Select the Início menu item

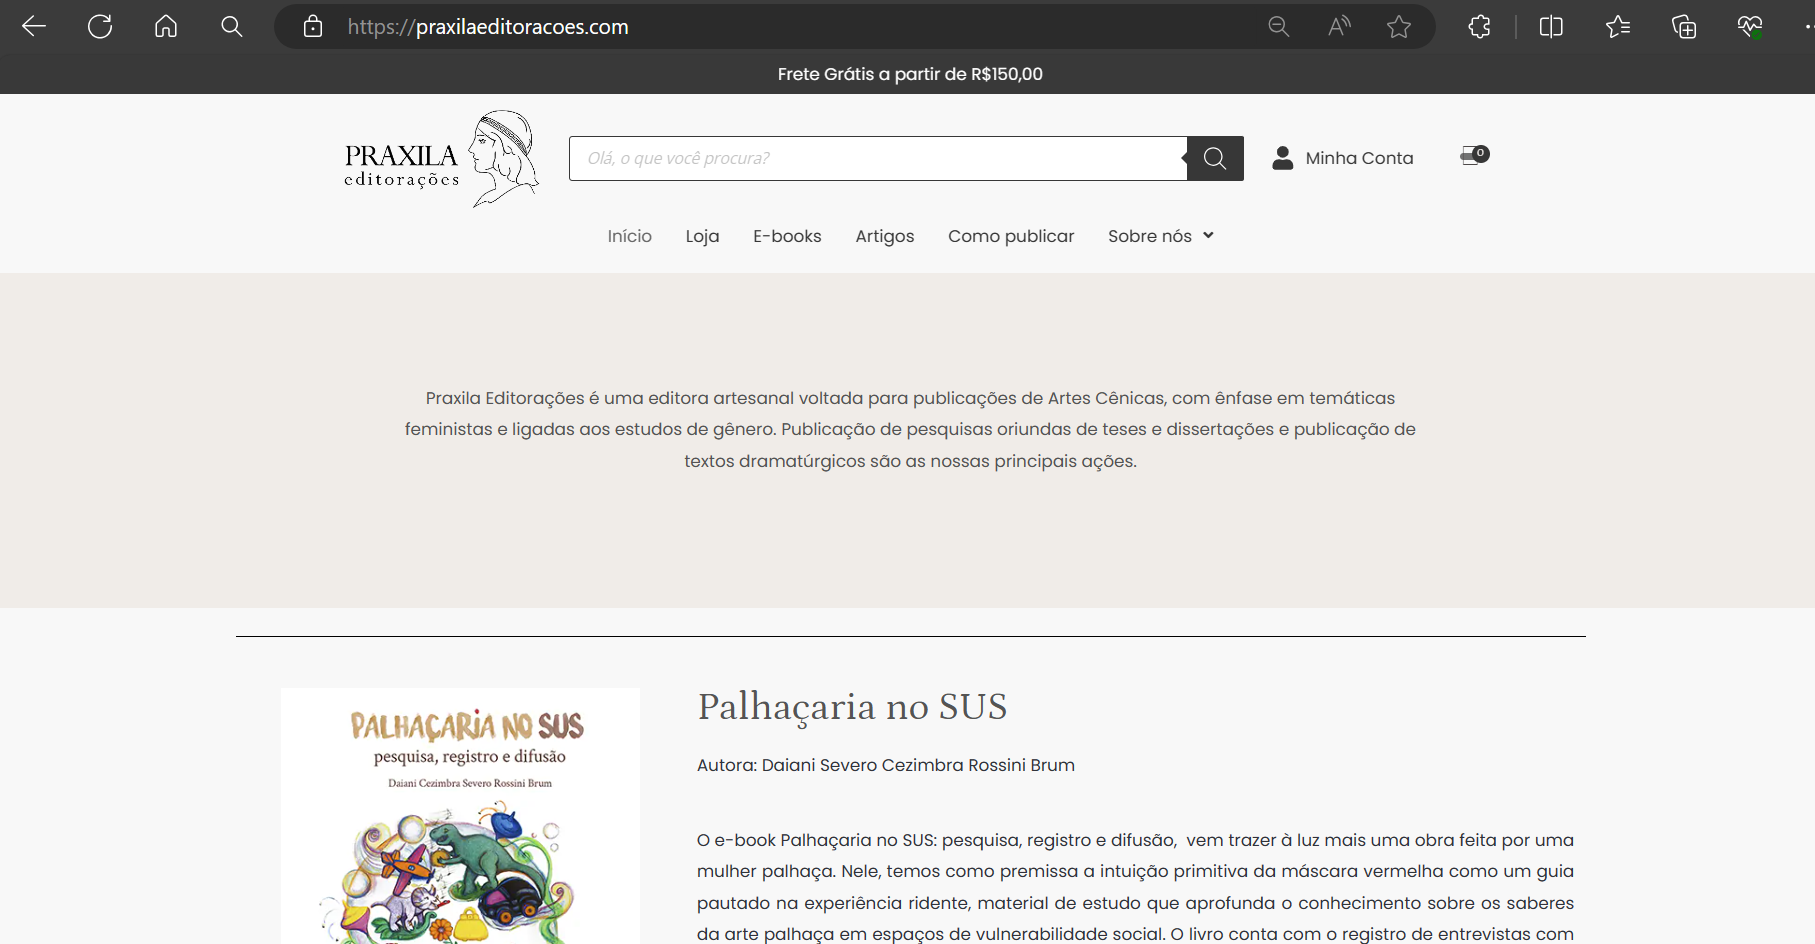pyautogui.click(x=630, y=236)
